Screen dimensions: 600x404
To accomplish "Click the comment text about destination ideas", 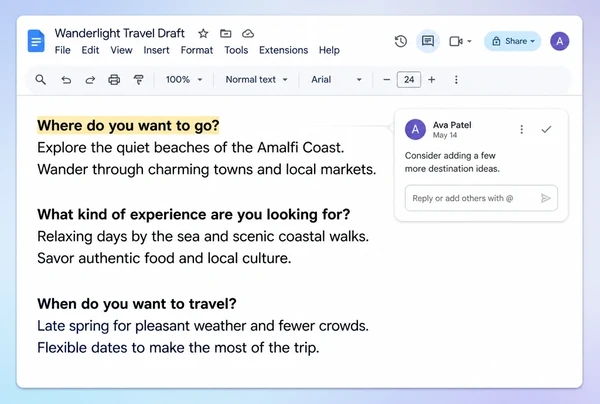I will (x=452, y=162).
